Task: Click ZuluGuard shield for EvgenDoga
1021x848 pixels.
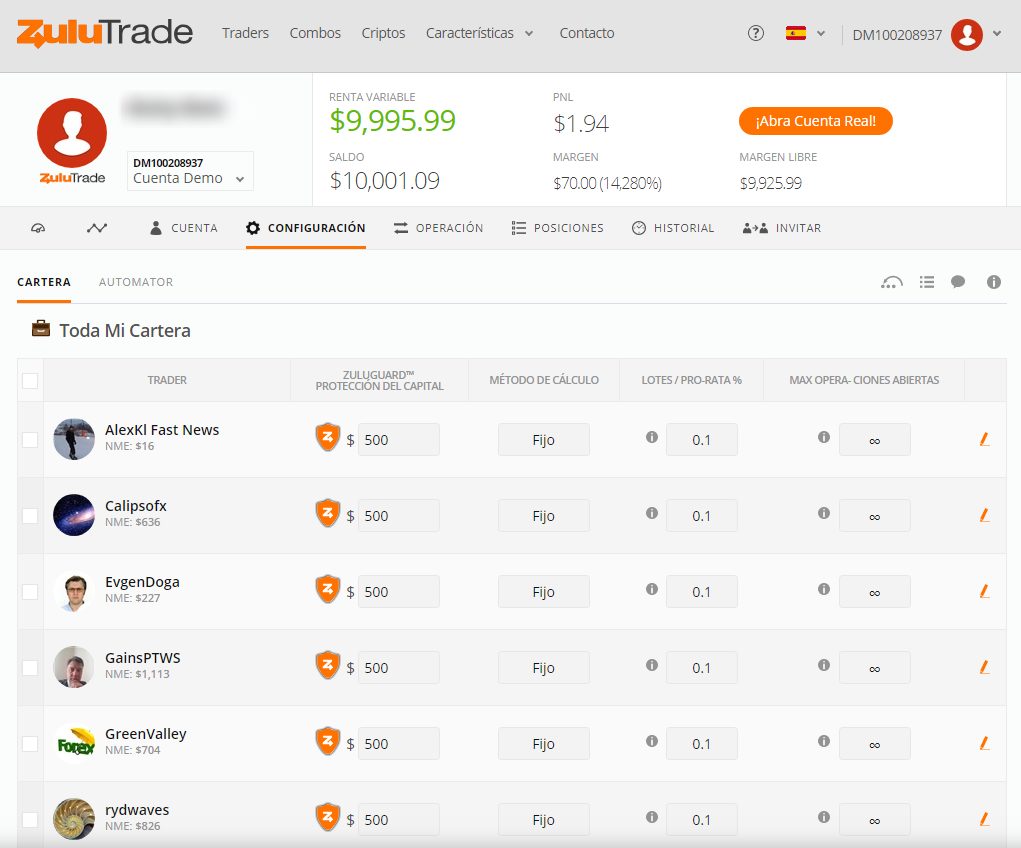Action: [328, 590]
